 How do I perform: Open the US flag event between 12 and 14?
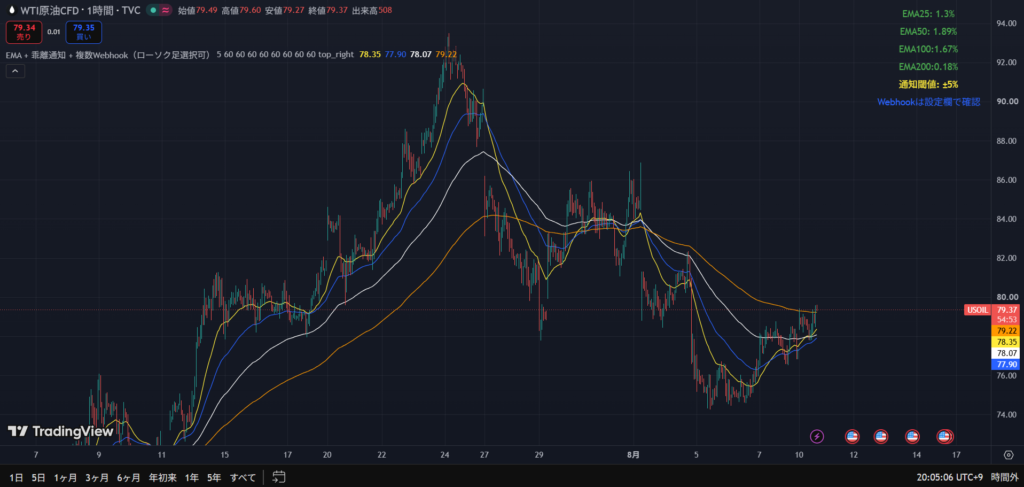881,436
